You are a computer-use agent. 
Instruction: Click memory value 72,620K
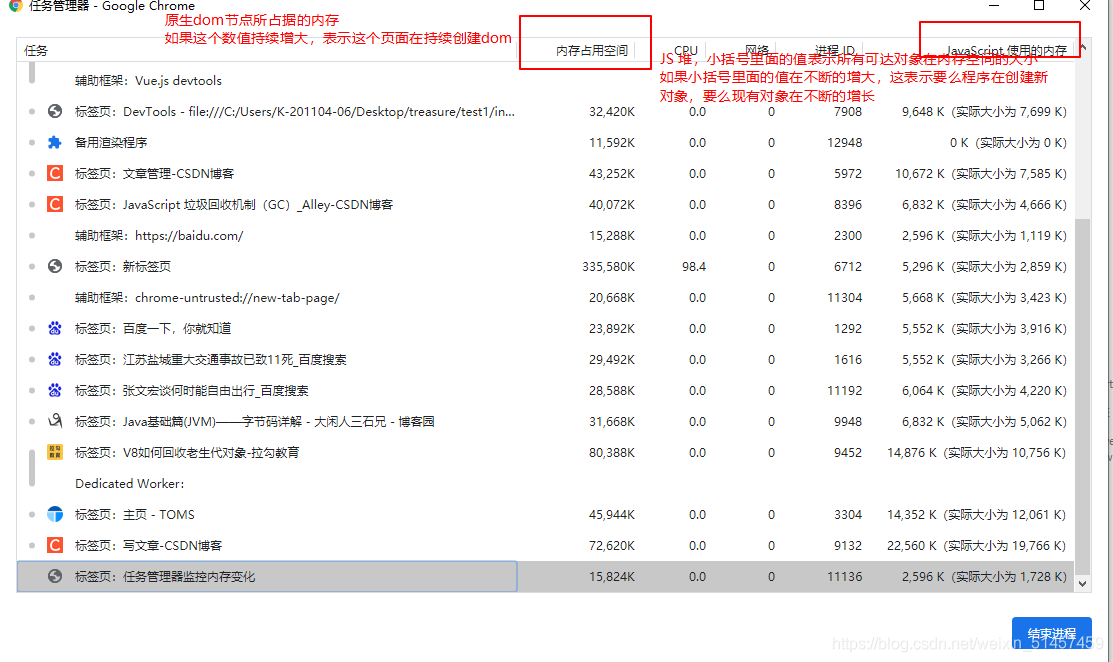(612, 546)
